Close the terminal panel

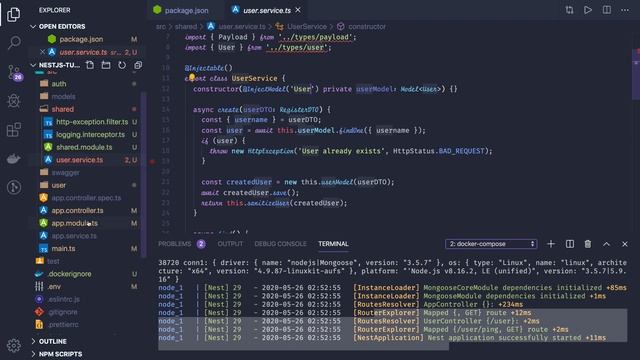tap(624, 244)
